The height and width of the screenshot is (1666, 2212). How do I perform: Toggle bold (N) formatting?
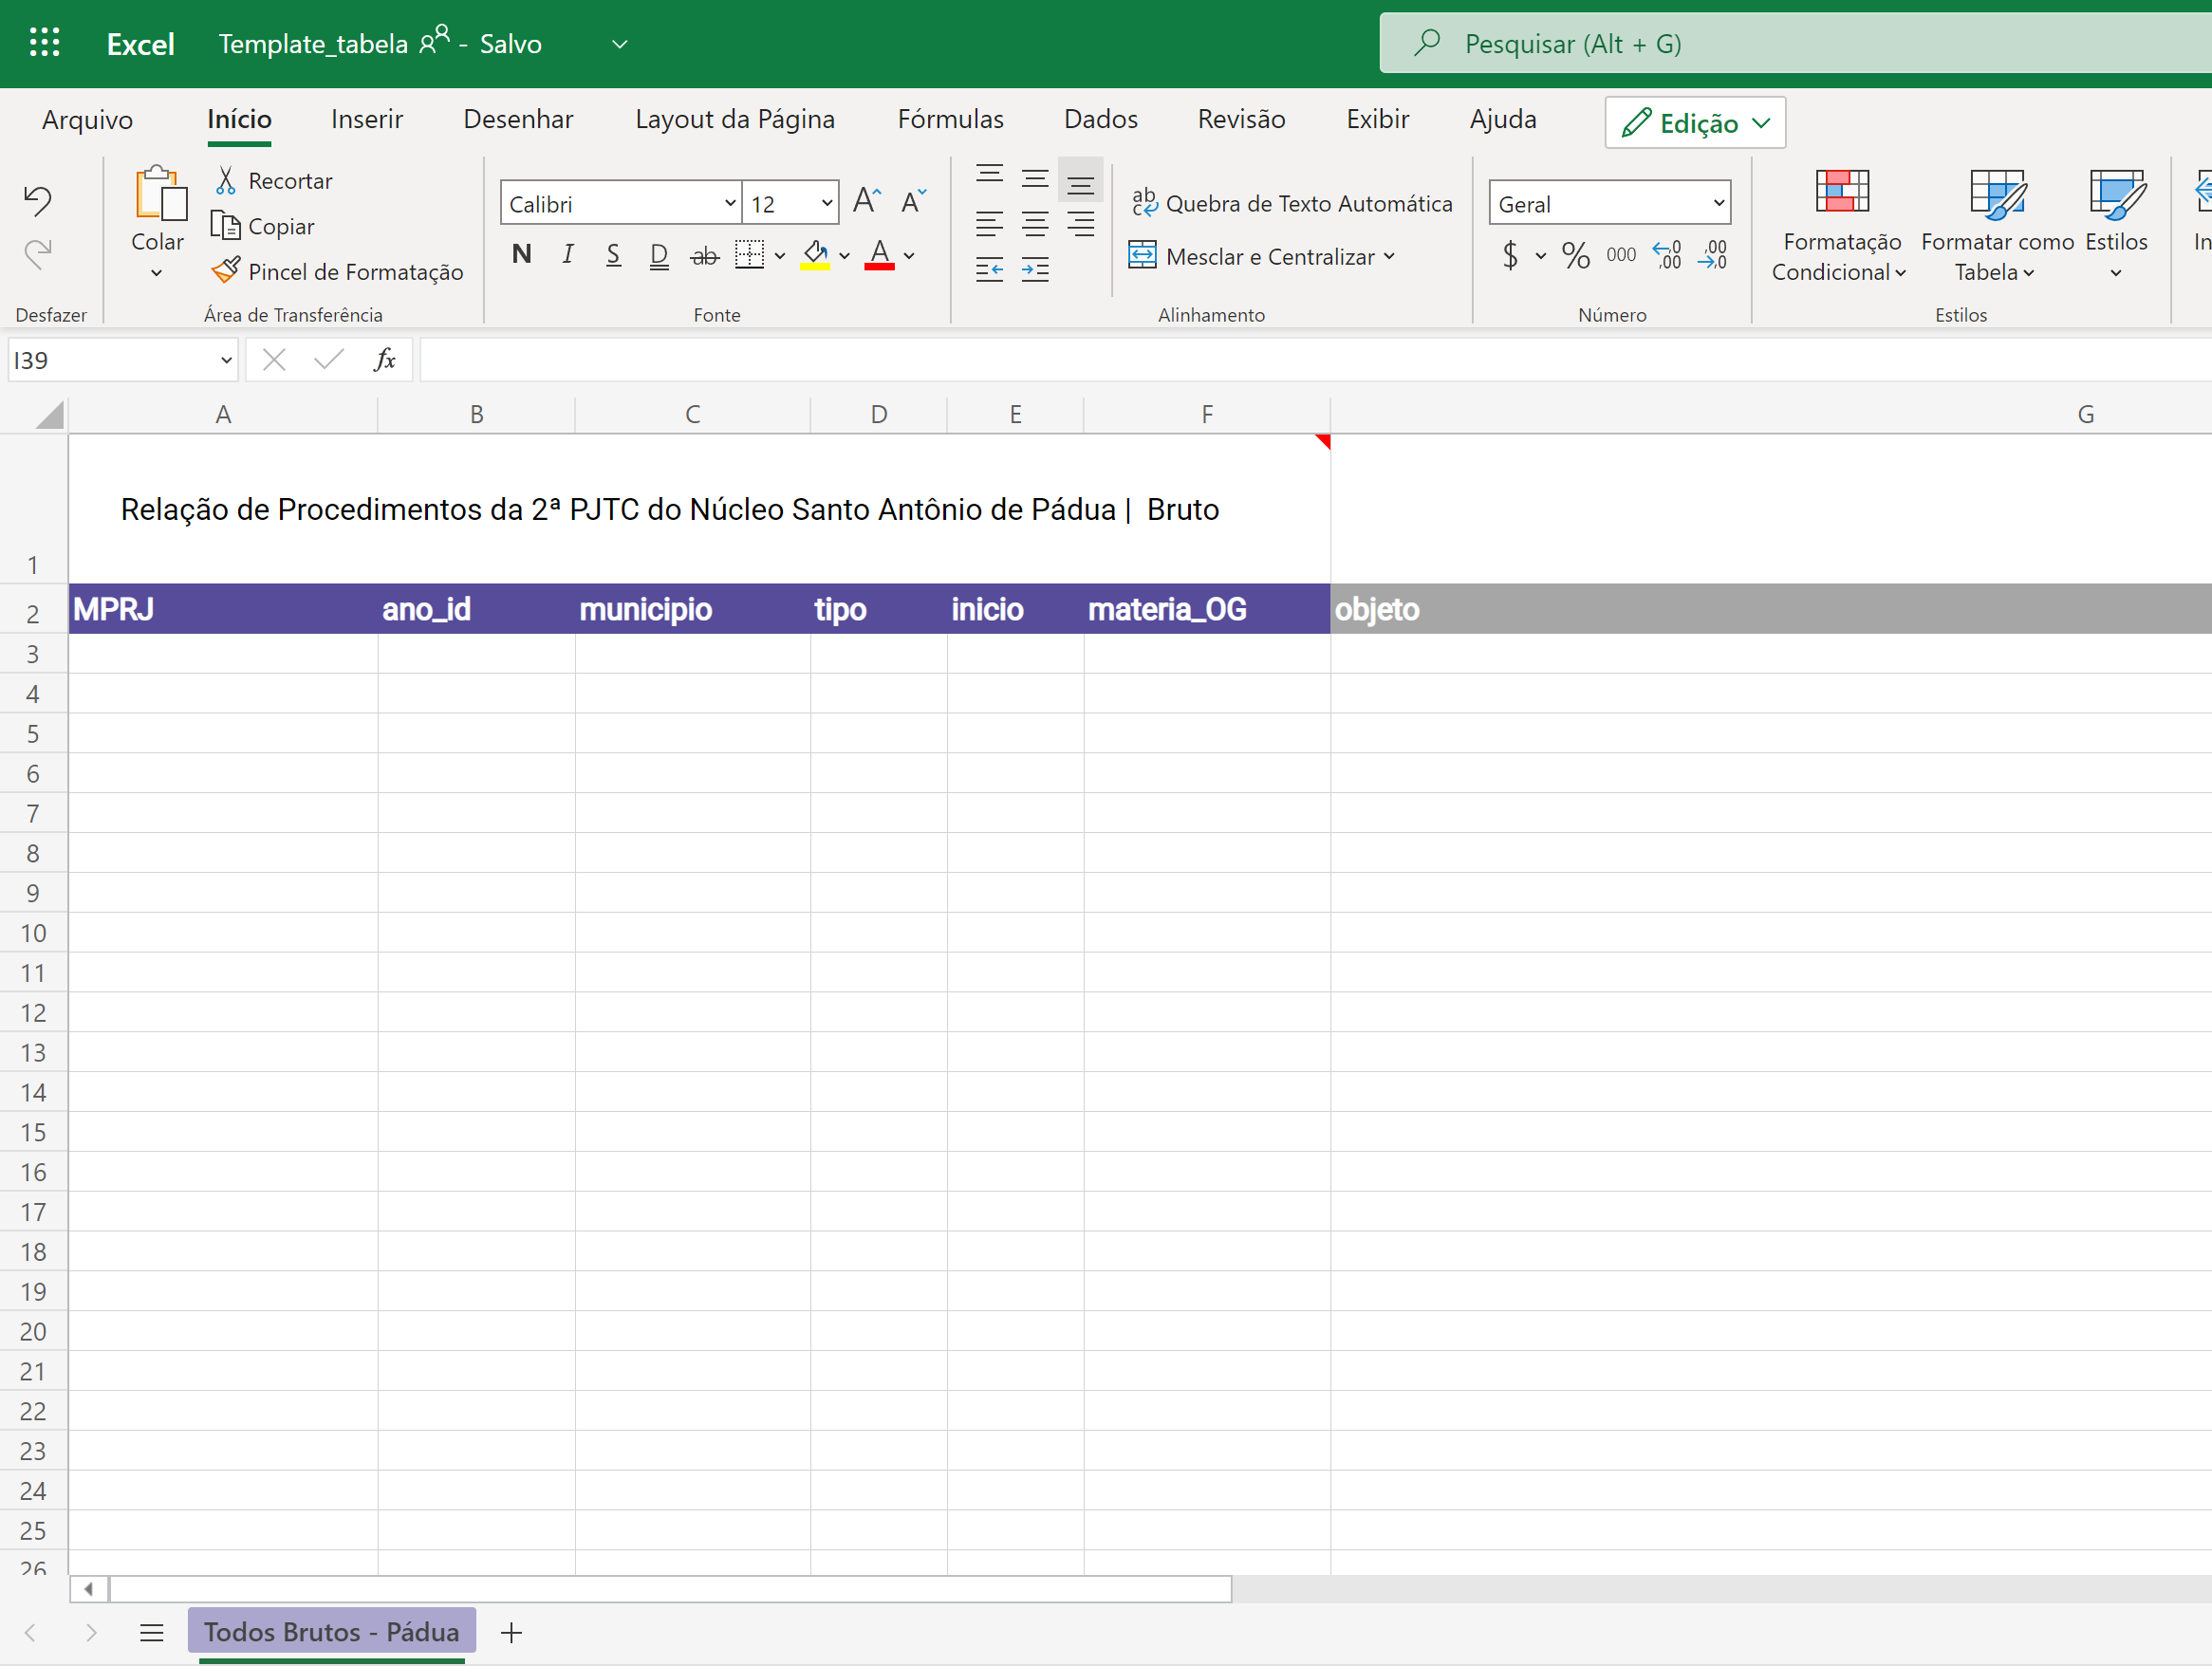point(521,255)
